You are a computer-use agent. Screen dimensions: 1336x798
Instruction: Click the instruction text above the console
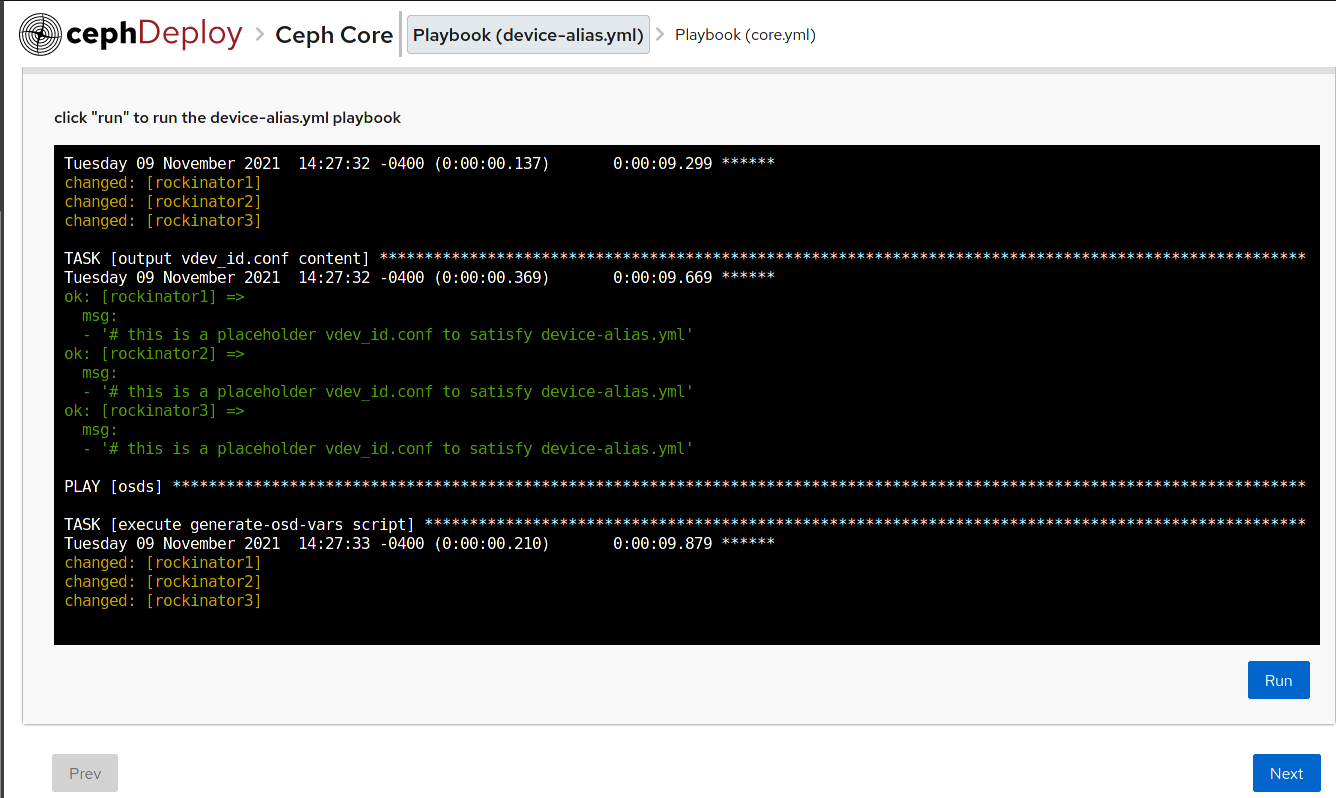tap(227, 117)
